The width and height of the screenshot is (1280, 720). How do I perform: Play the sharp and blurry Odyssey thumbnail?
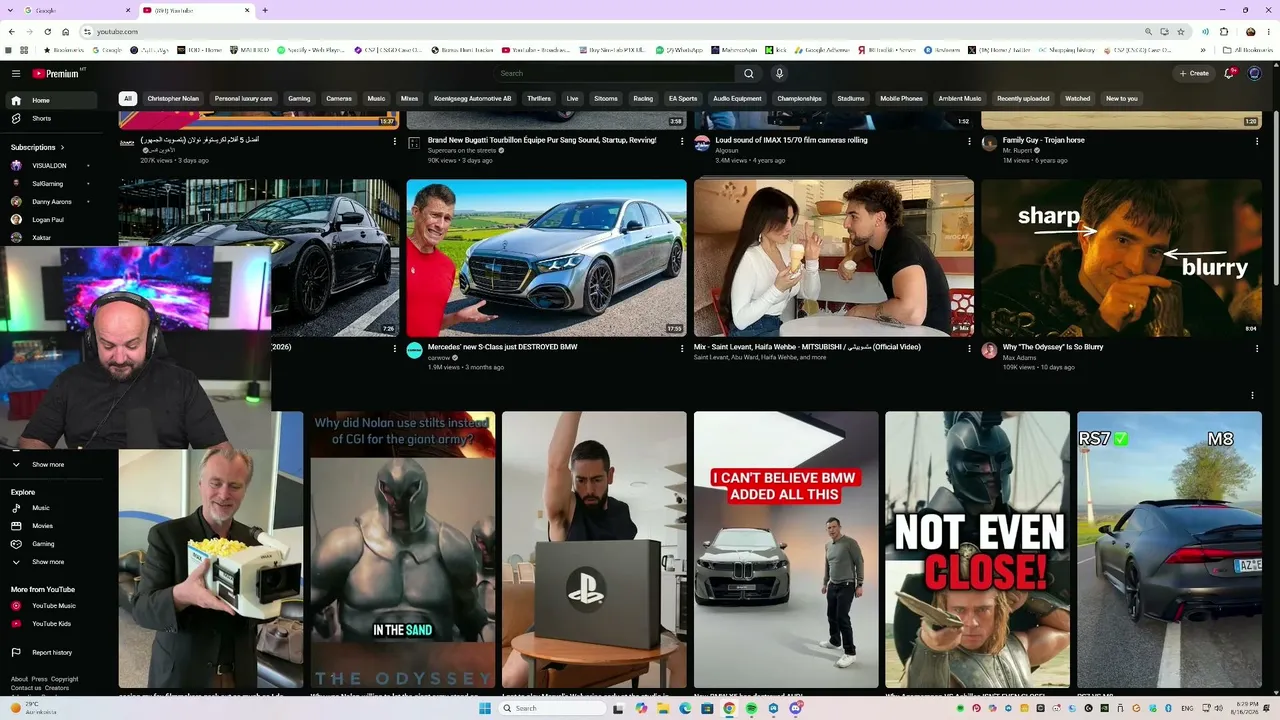(1121, 258)
